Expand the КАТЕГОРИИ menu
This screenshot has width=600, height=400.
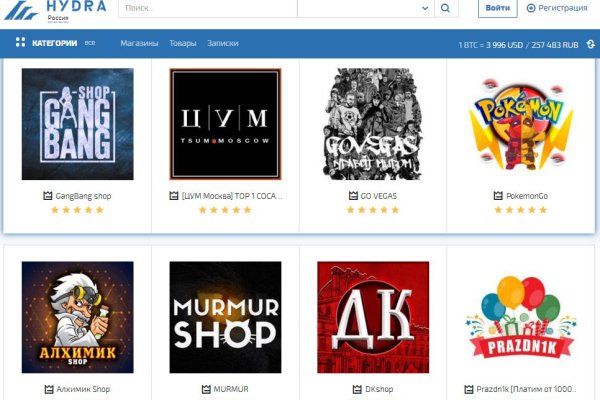(54, 43)
